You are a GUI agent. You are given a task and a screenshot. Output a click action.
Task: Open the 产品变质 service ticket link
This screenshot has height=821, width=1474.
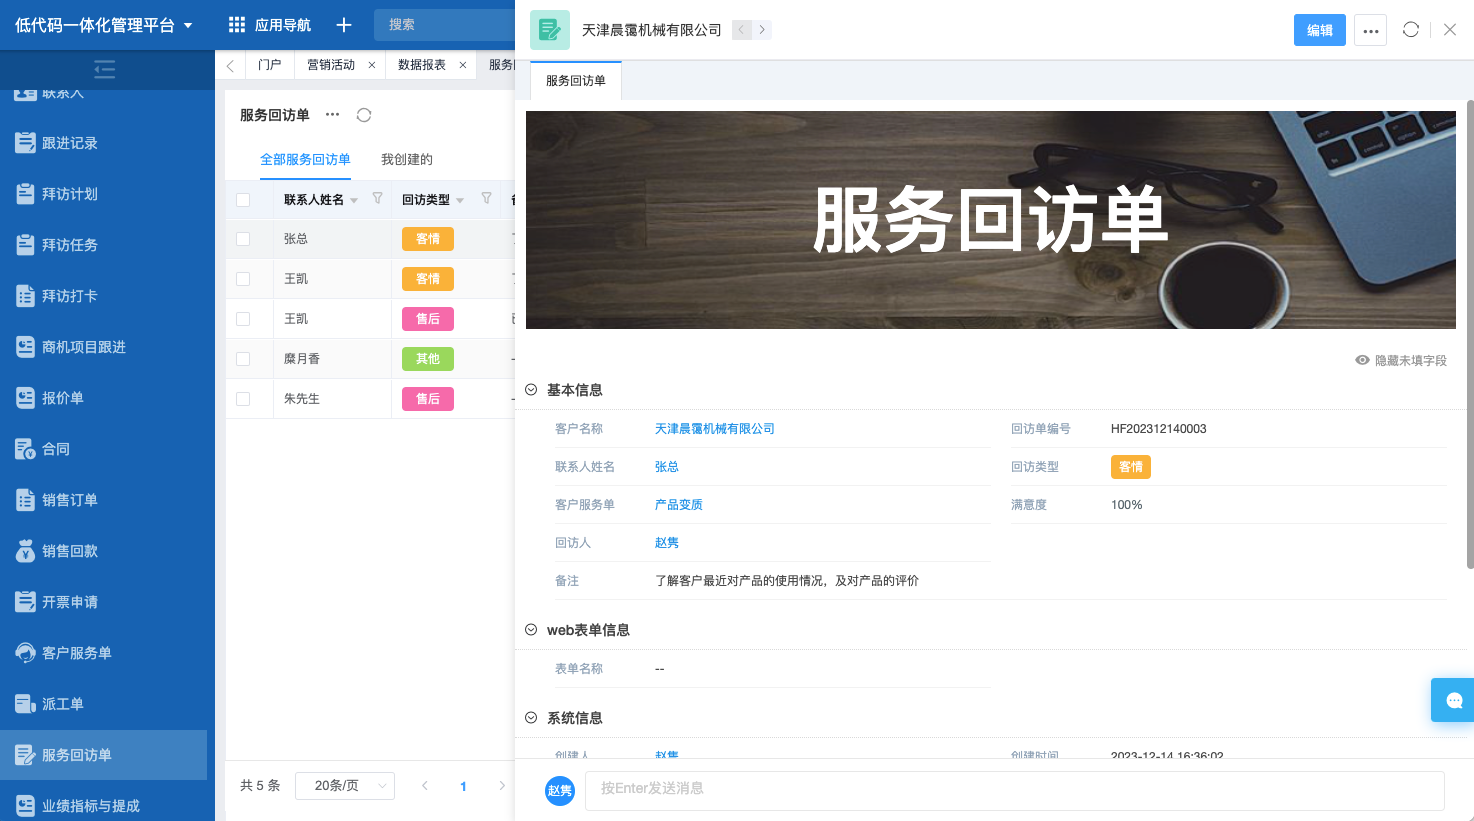(679, 504)
